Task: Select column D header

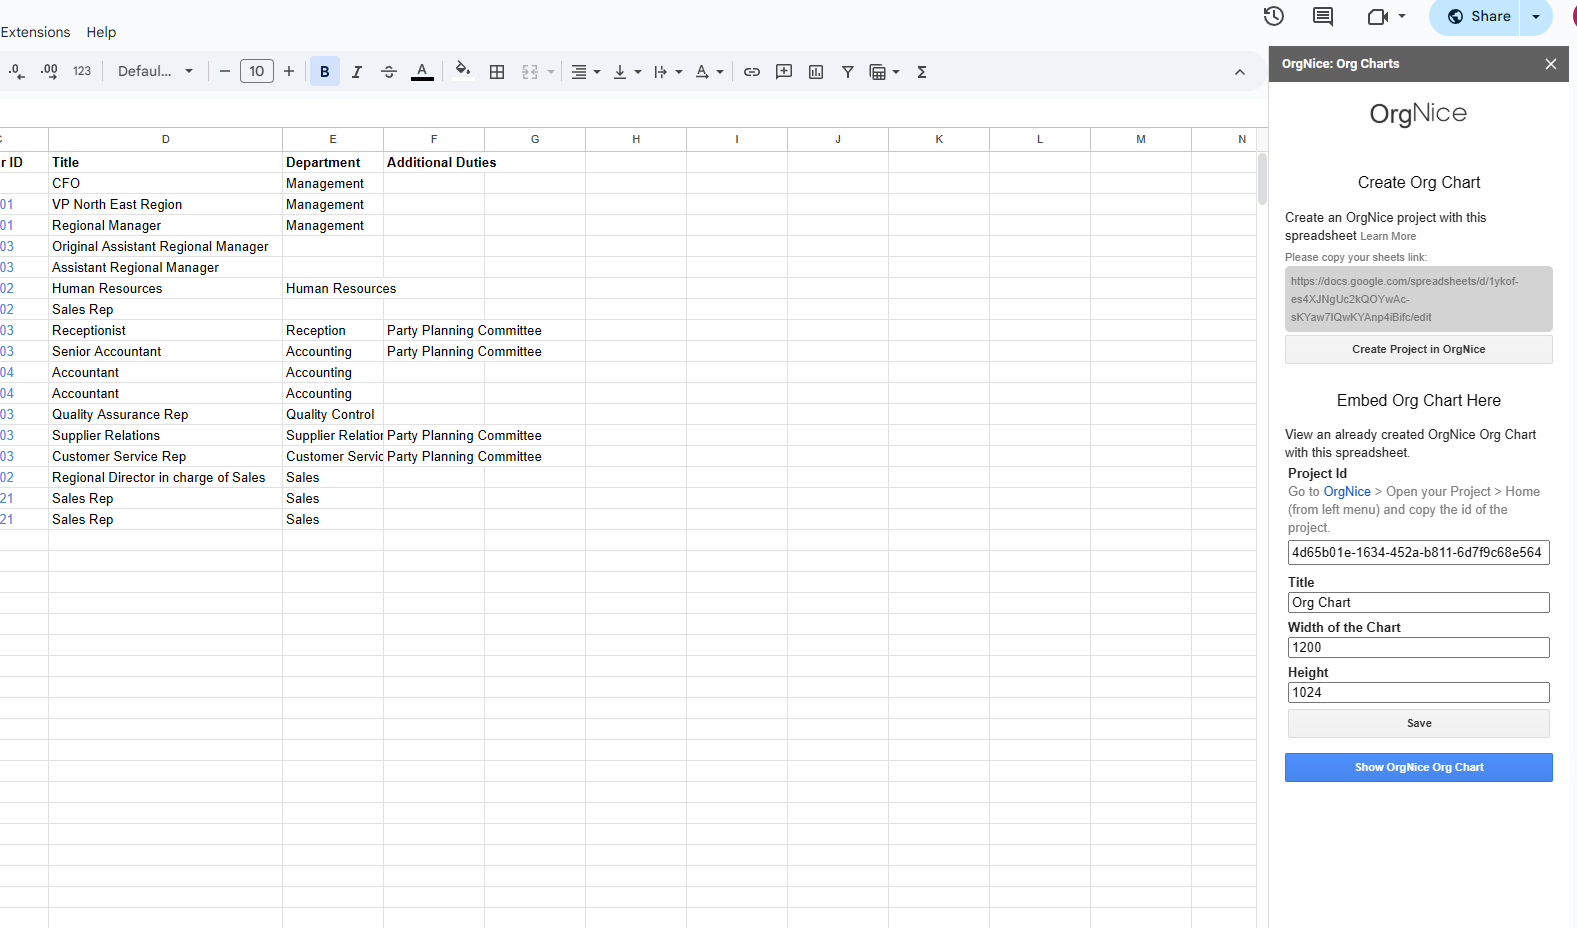Action: tap(166, 139)
